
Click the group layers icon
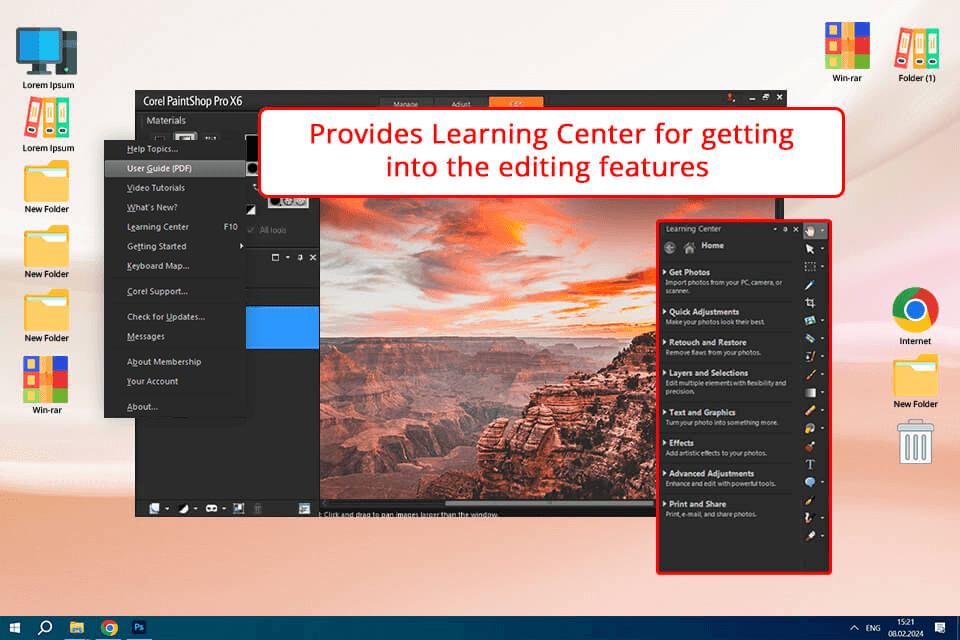coord(239,508)
